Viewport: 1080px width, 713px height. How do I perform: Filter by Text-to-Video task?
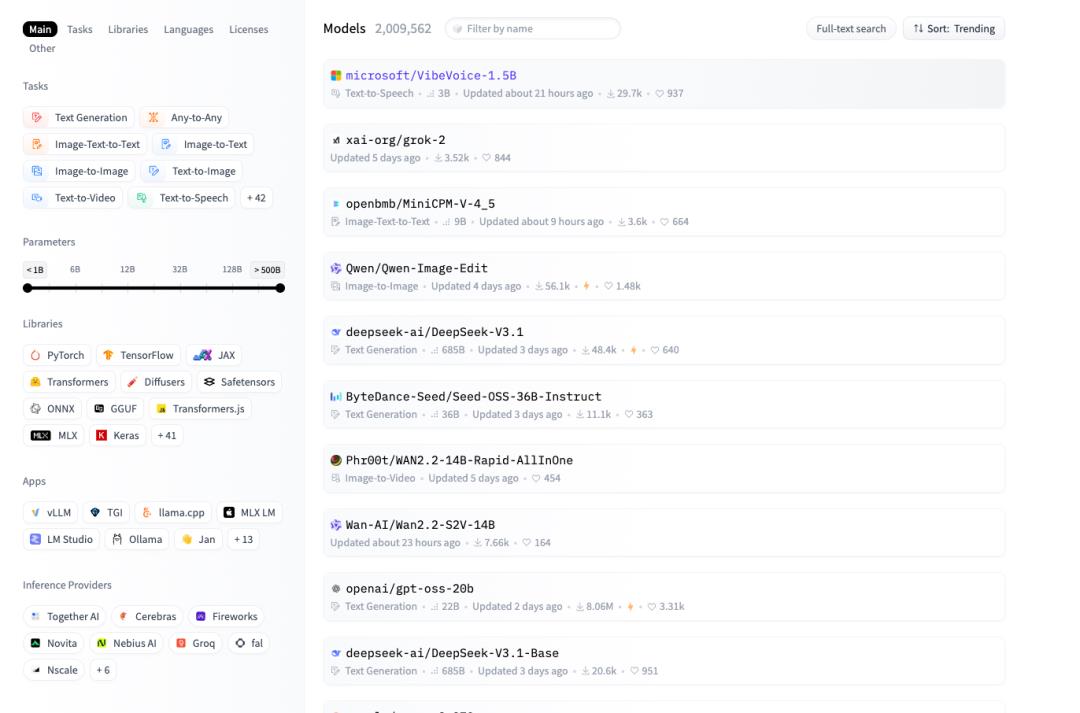pyautogui.click(x=73, y=198)
